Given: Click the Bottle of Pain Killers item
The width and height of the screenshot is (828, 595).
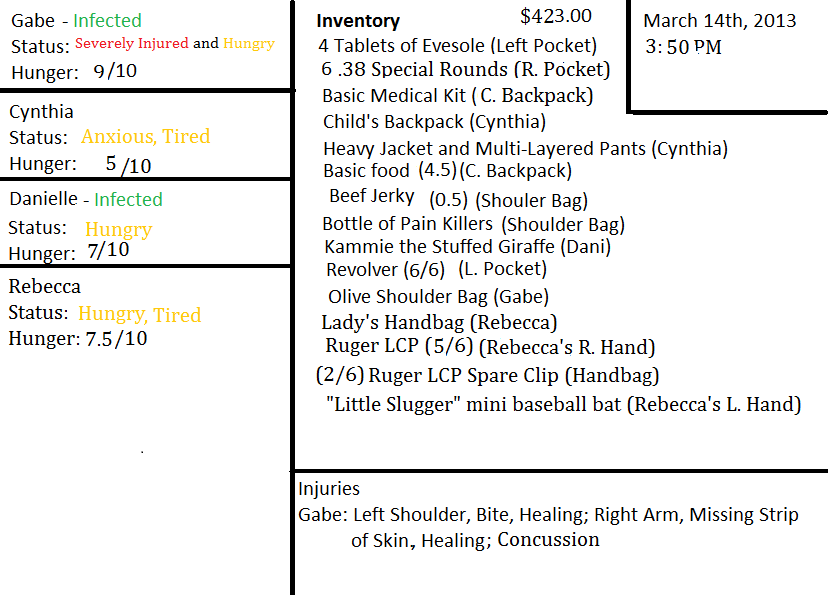Looking at the screenshot, I should coord(472,224).
